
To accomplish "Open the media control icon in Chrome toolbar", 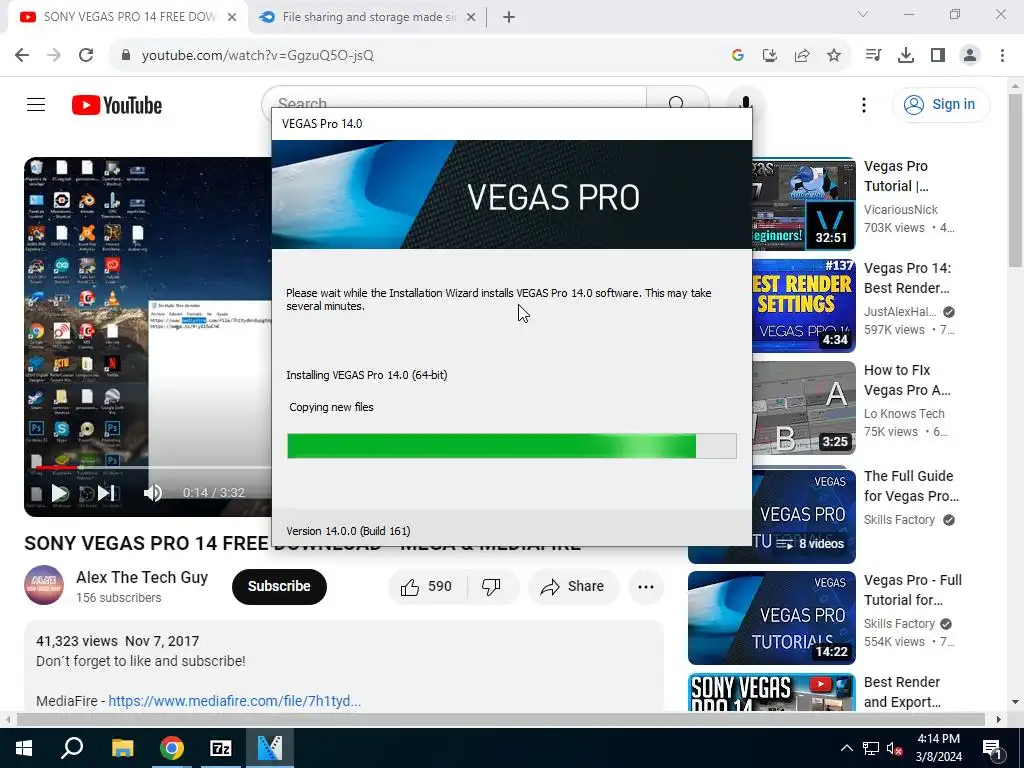I will (873, 56).
